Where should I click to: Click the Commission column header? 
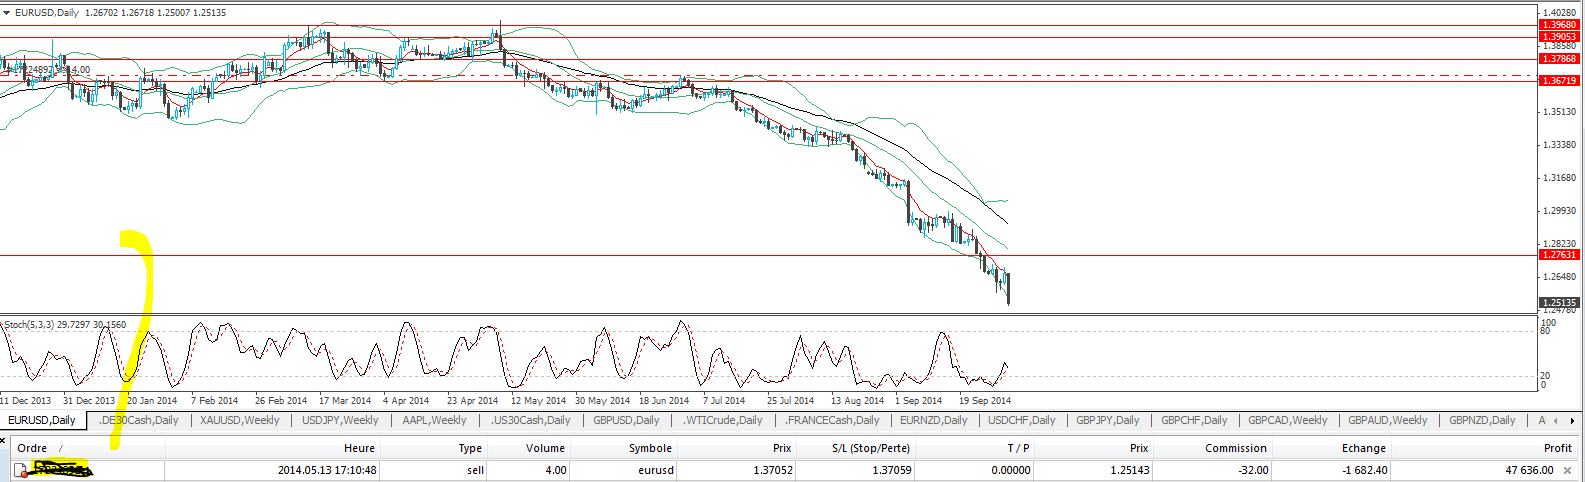point(1236,448)
